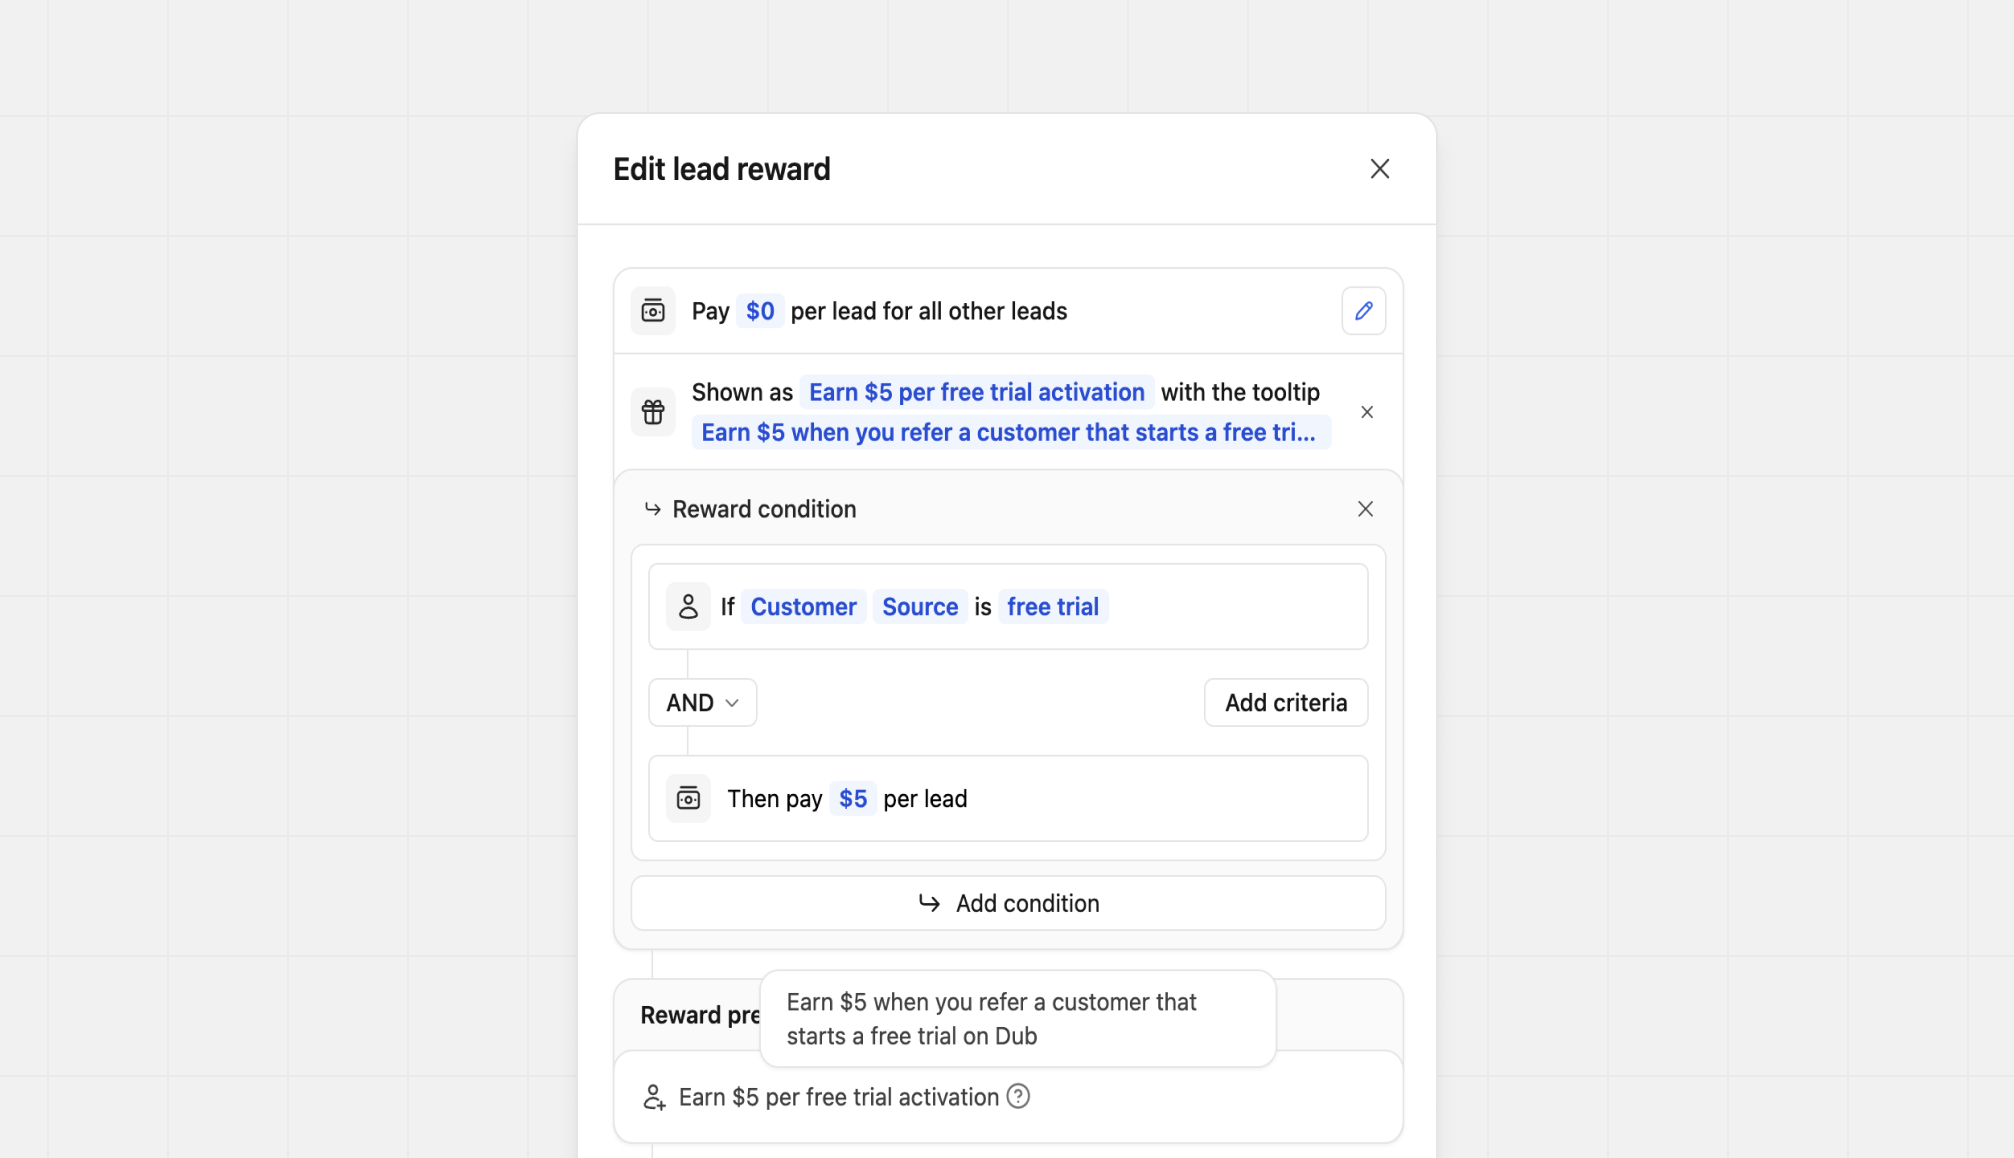This screenshot has width=2014, height=1158.
Task: Click the pencil edit icon
Action: tap(1363, 311)
